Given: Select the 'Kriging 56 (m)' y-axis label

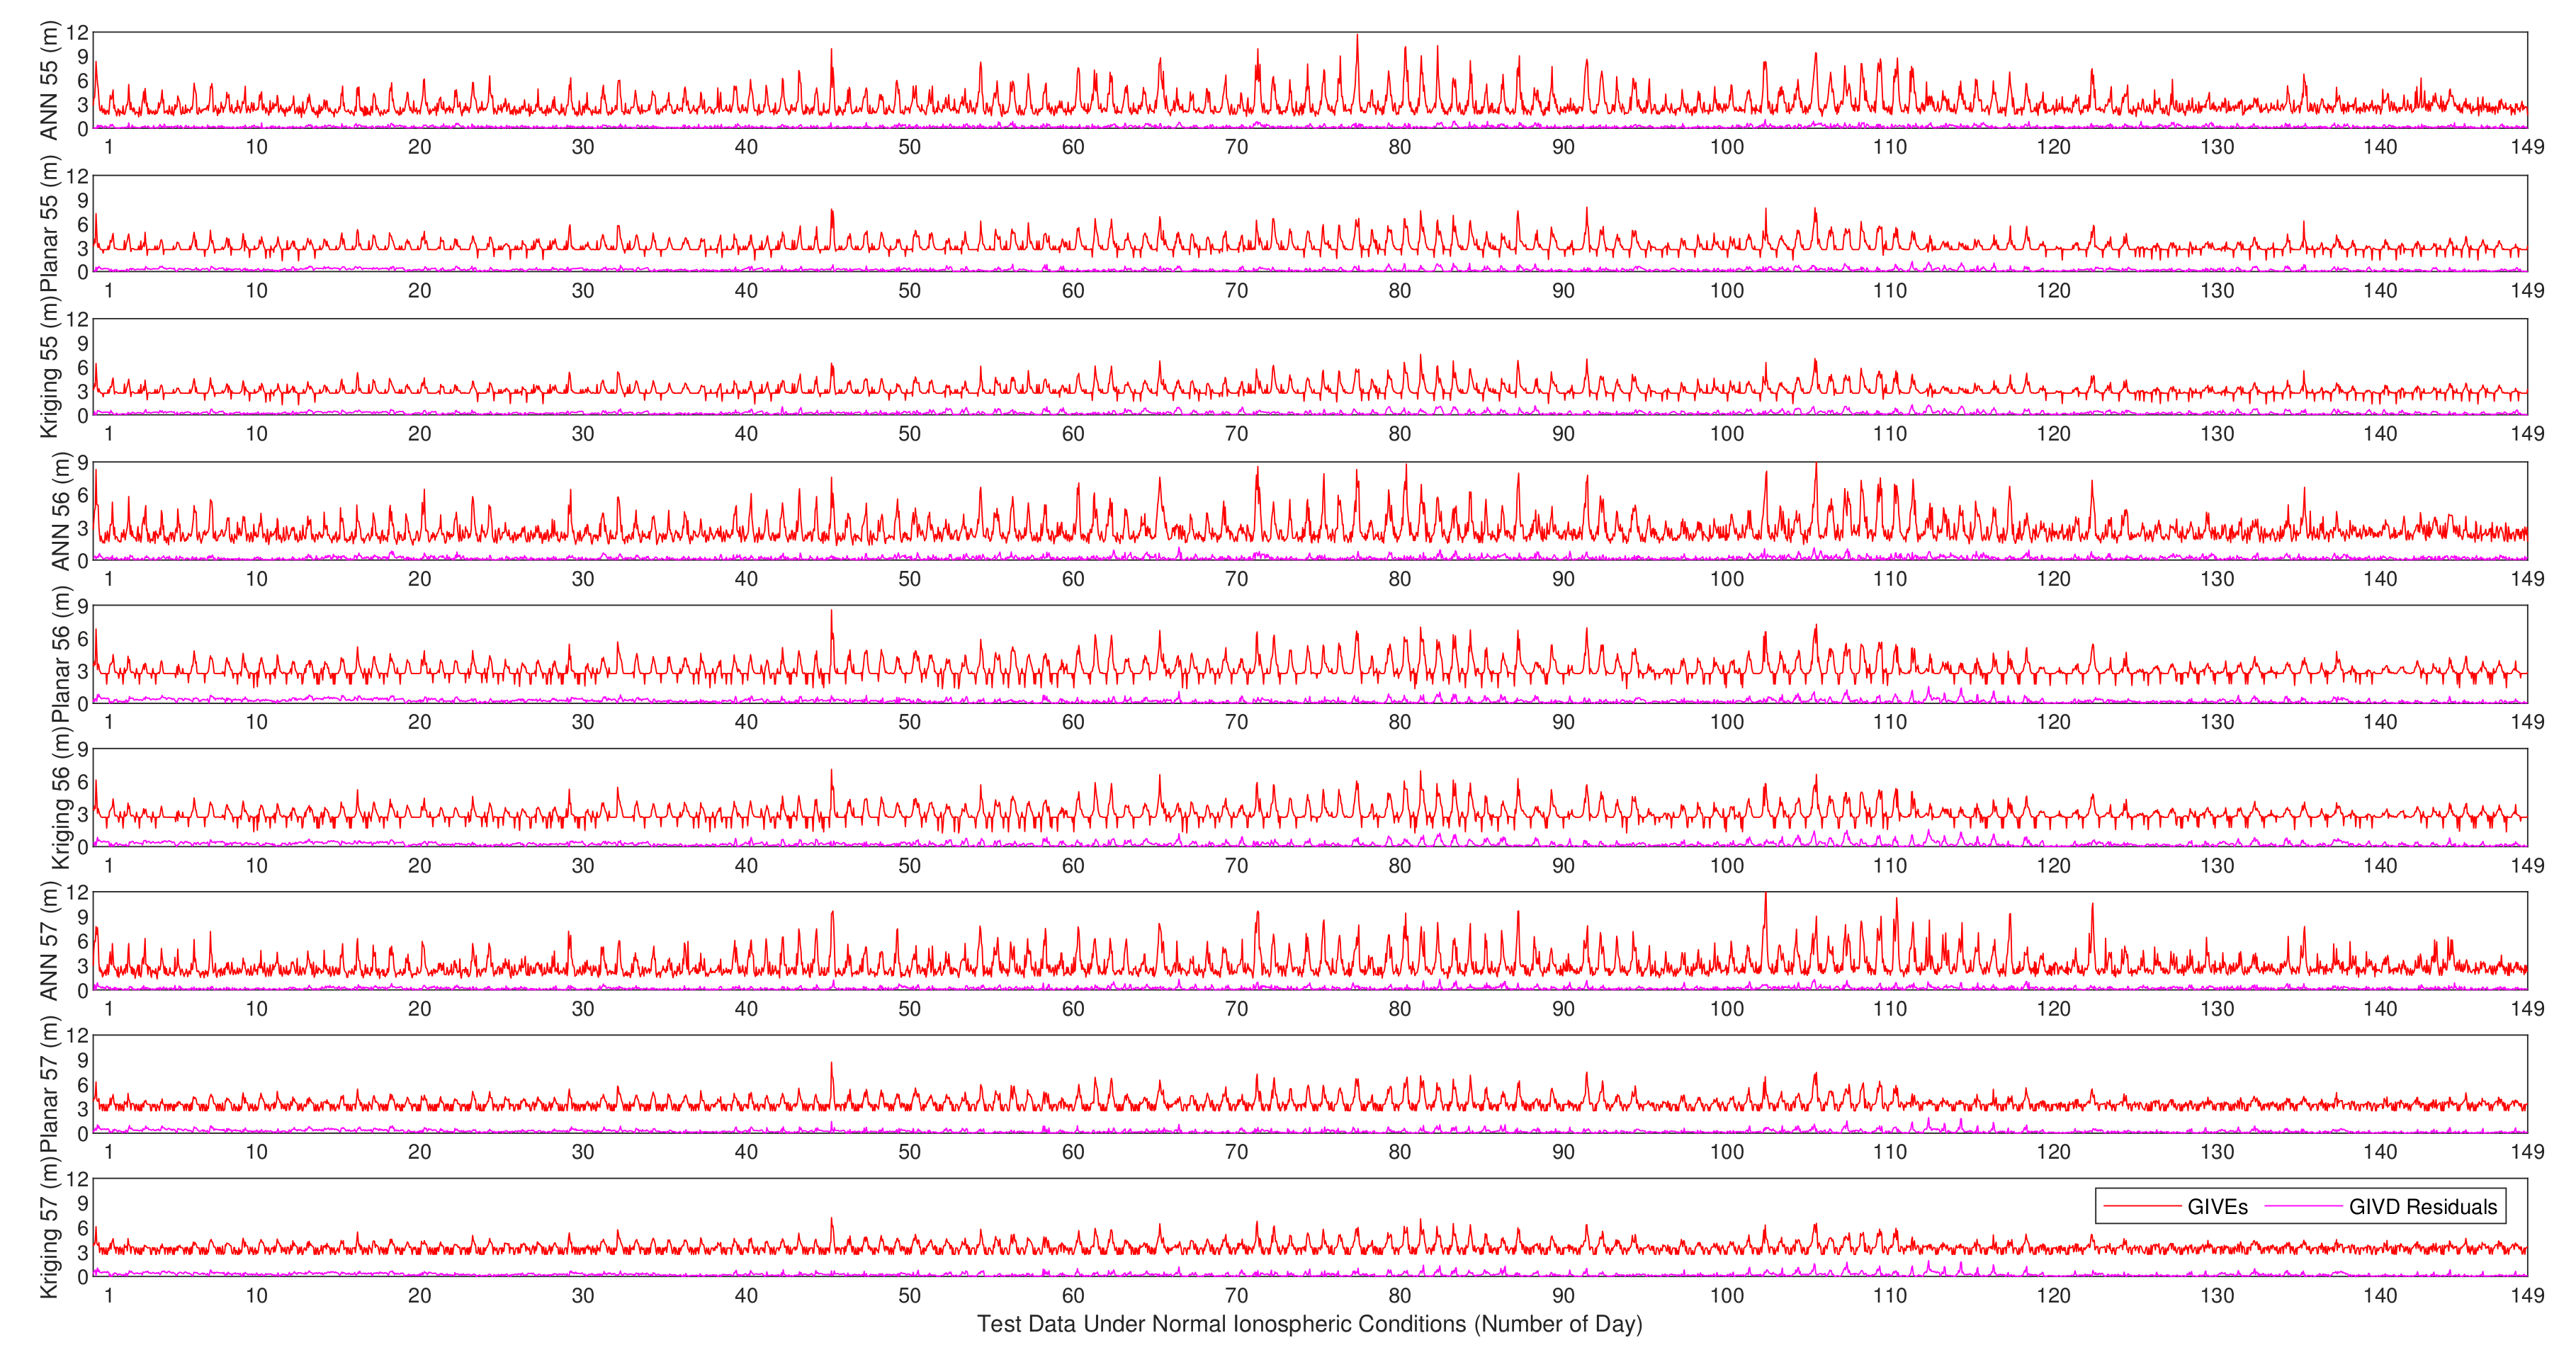Looking at the screenshot, I should coord(60,798).
